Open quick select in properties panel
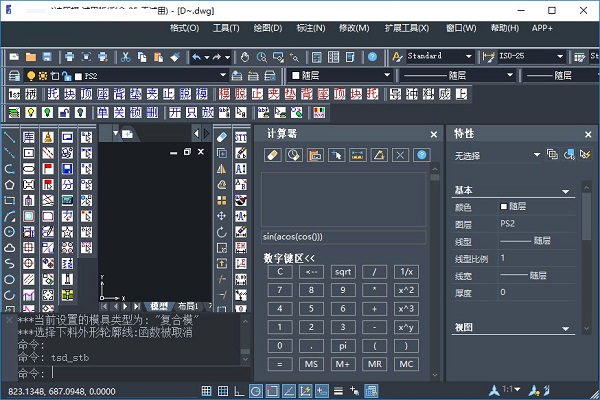 pyautogui.click(x=585, y=154)
